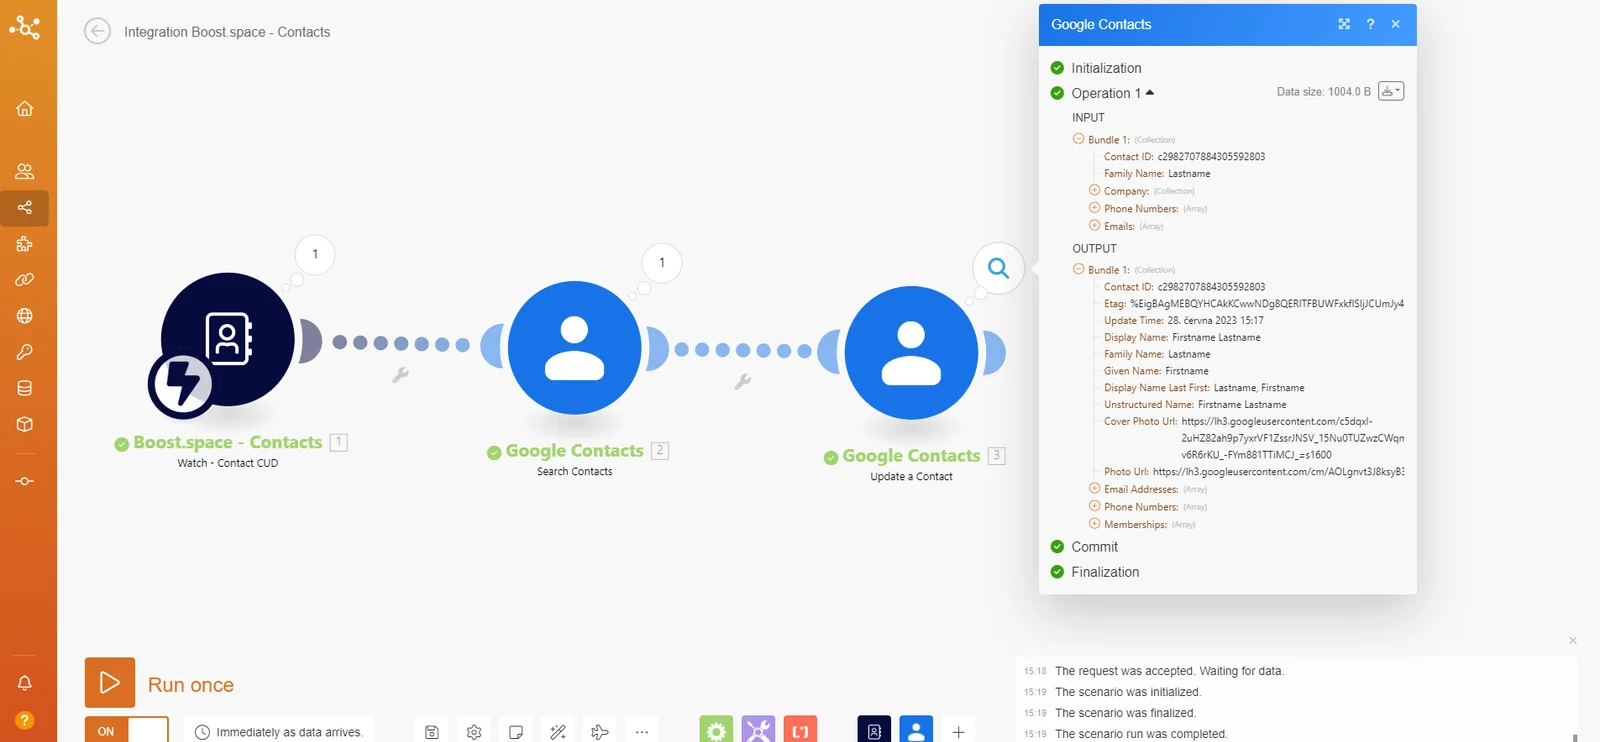Open the Notes icon in bottom toolbar
Image resolution: width=1600 pixels, height=742 pixels.
[516, 732]
